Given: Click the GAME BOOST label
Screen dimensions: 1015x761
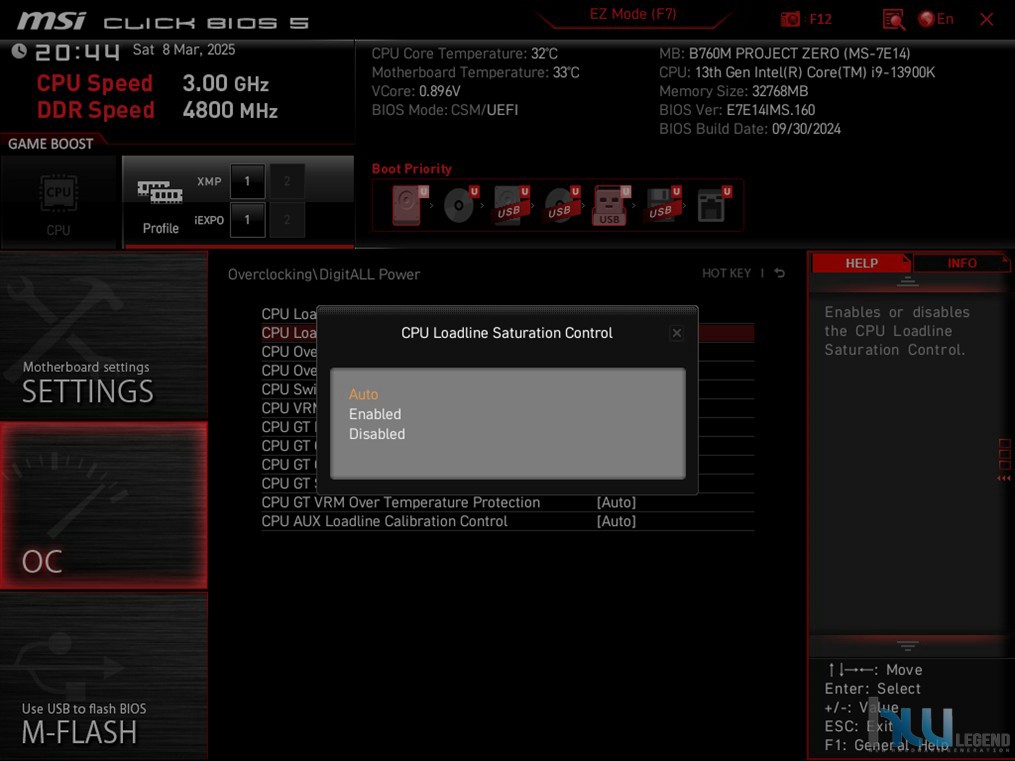Looking at the screenshot, I should point(50,144).
